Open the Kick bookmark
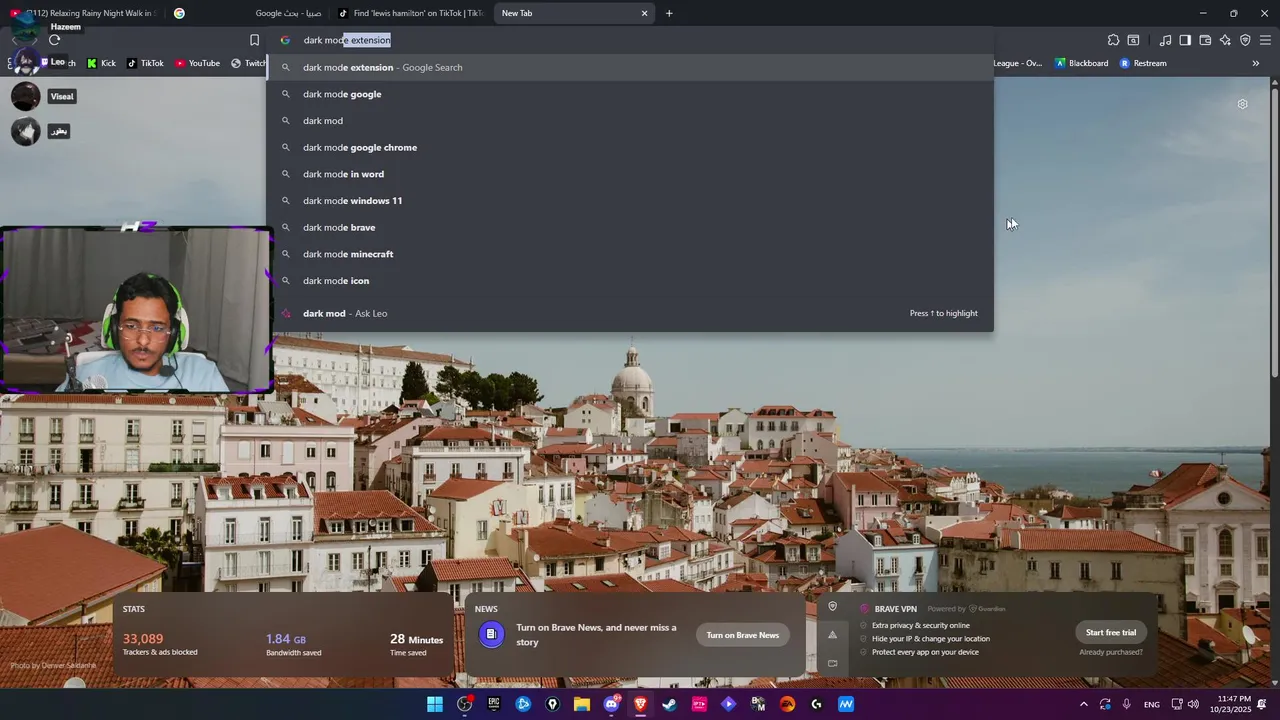Screen dimensions: 1280x720 (101, 63)
